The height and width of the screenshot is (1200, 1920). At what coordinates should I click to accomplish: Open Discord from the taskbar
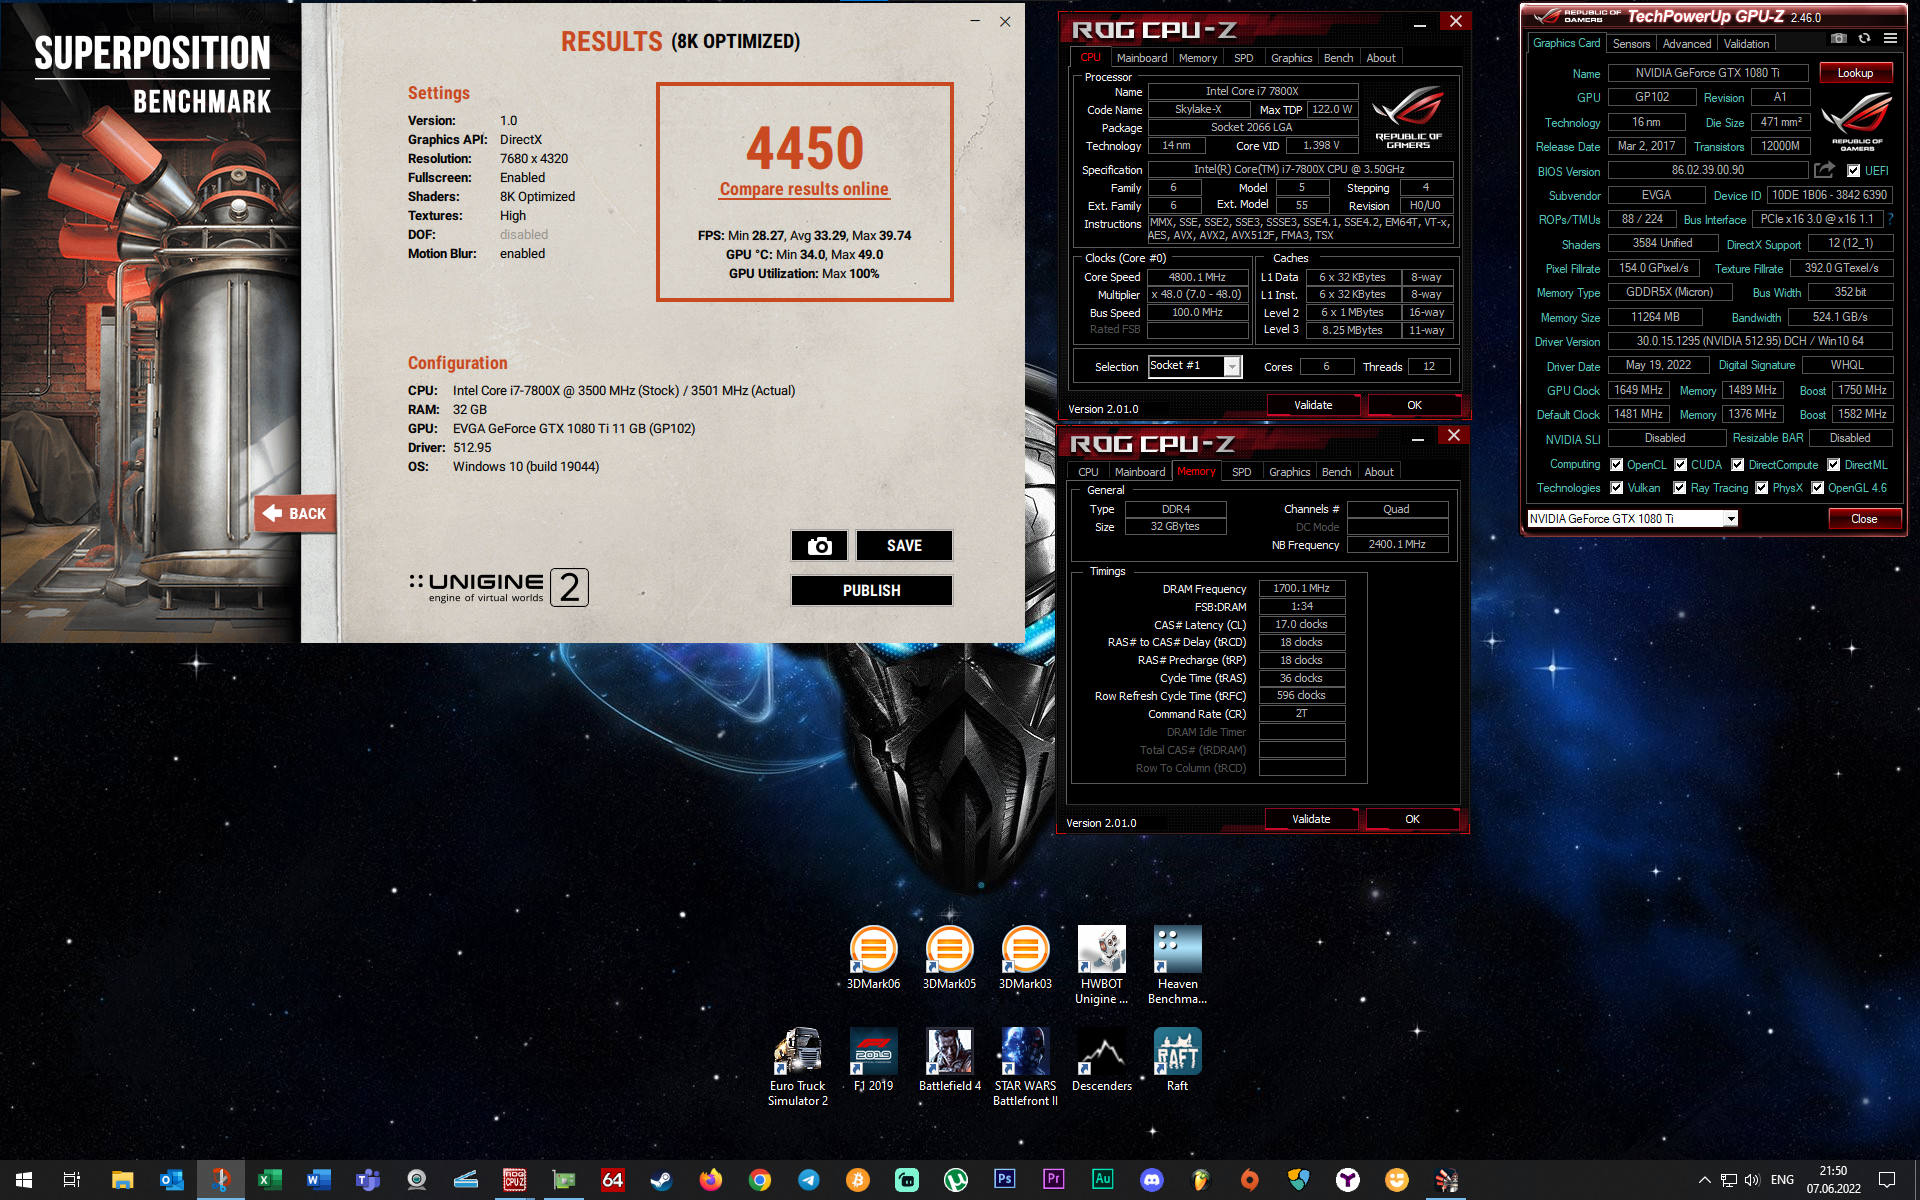(1152, 1180)
